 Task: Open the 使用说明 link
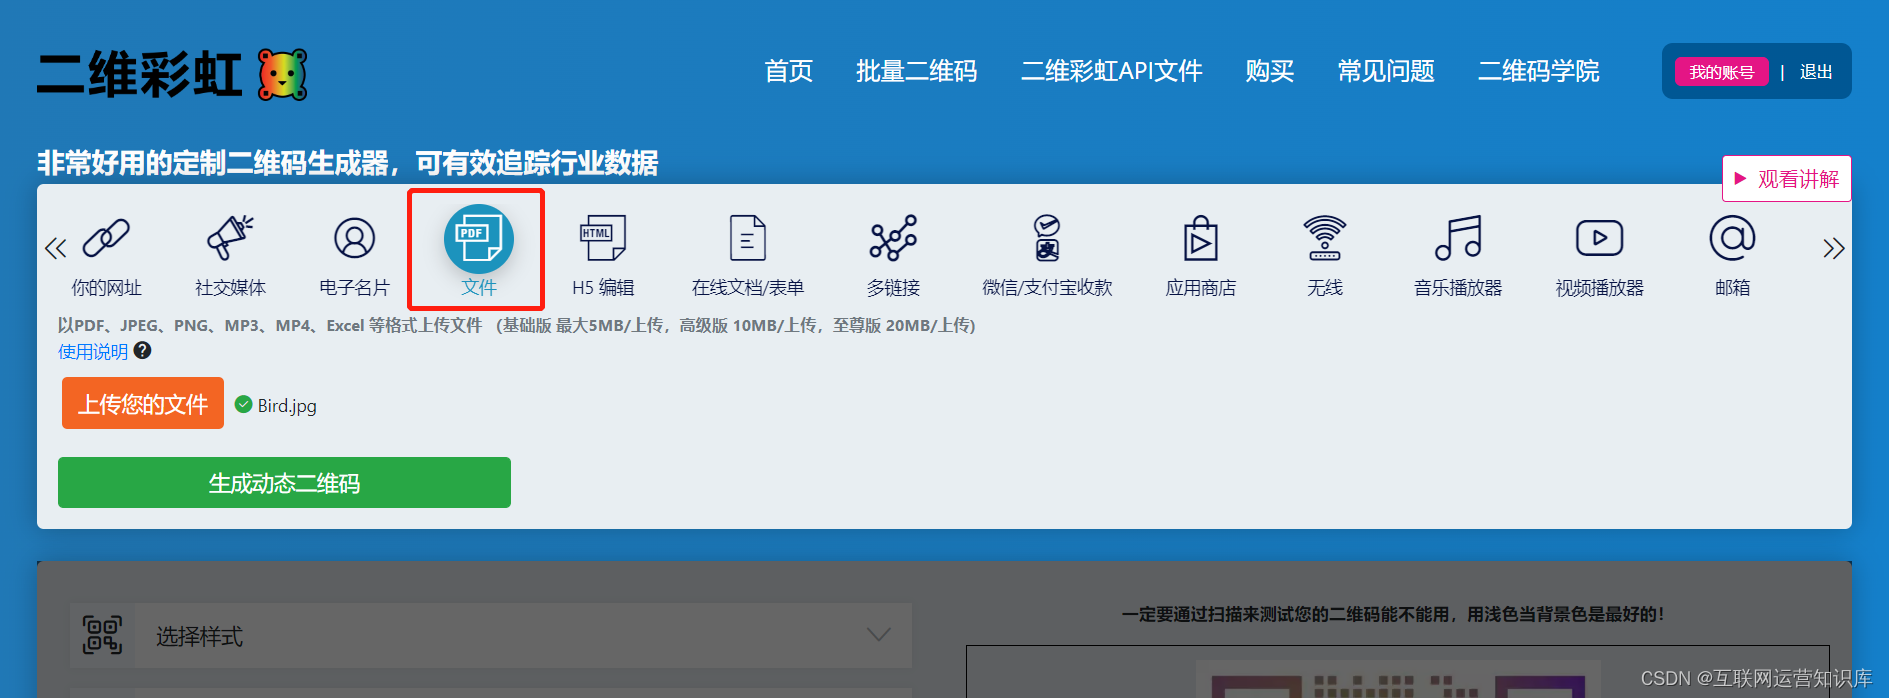(x=93, y=351)
